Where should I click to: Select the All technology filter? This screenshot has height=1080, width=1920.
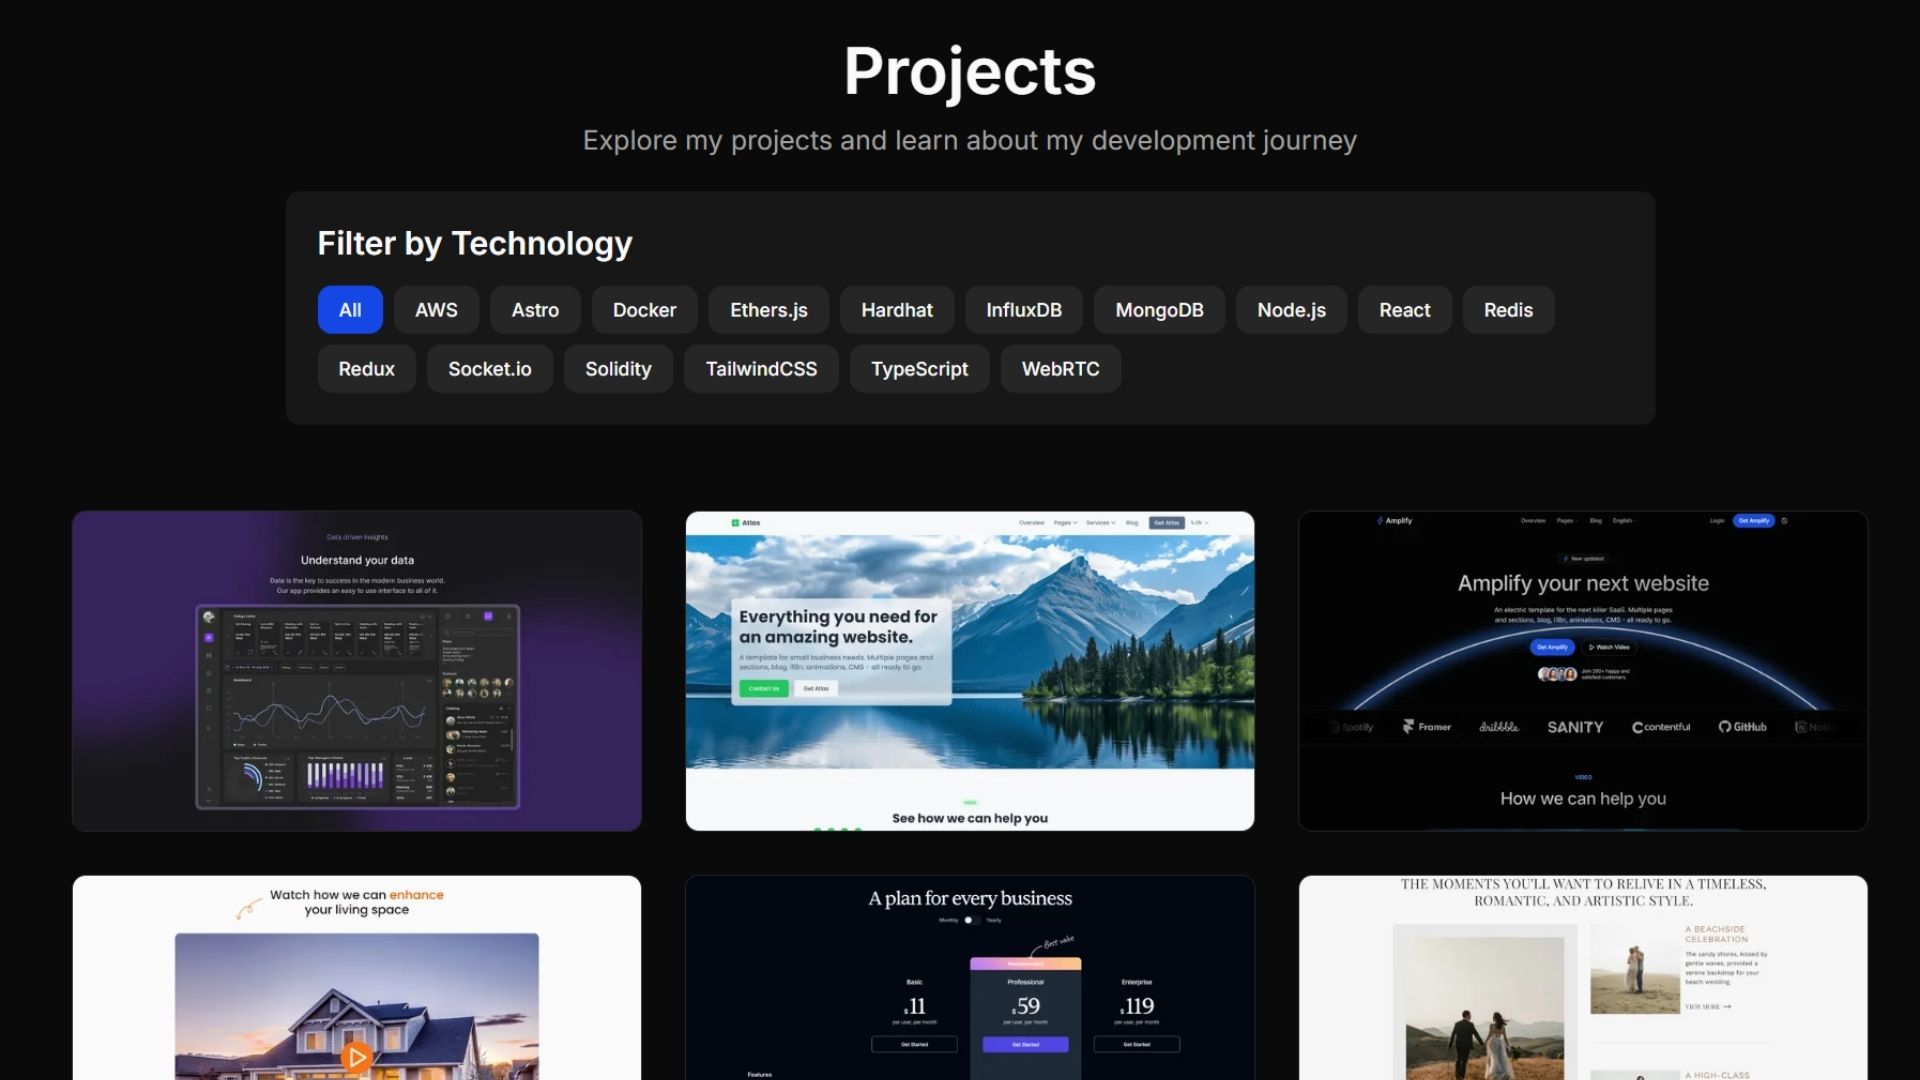350,310
